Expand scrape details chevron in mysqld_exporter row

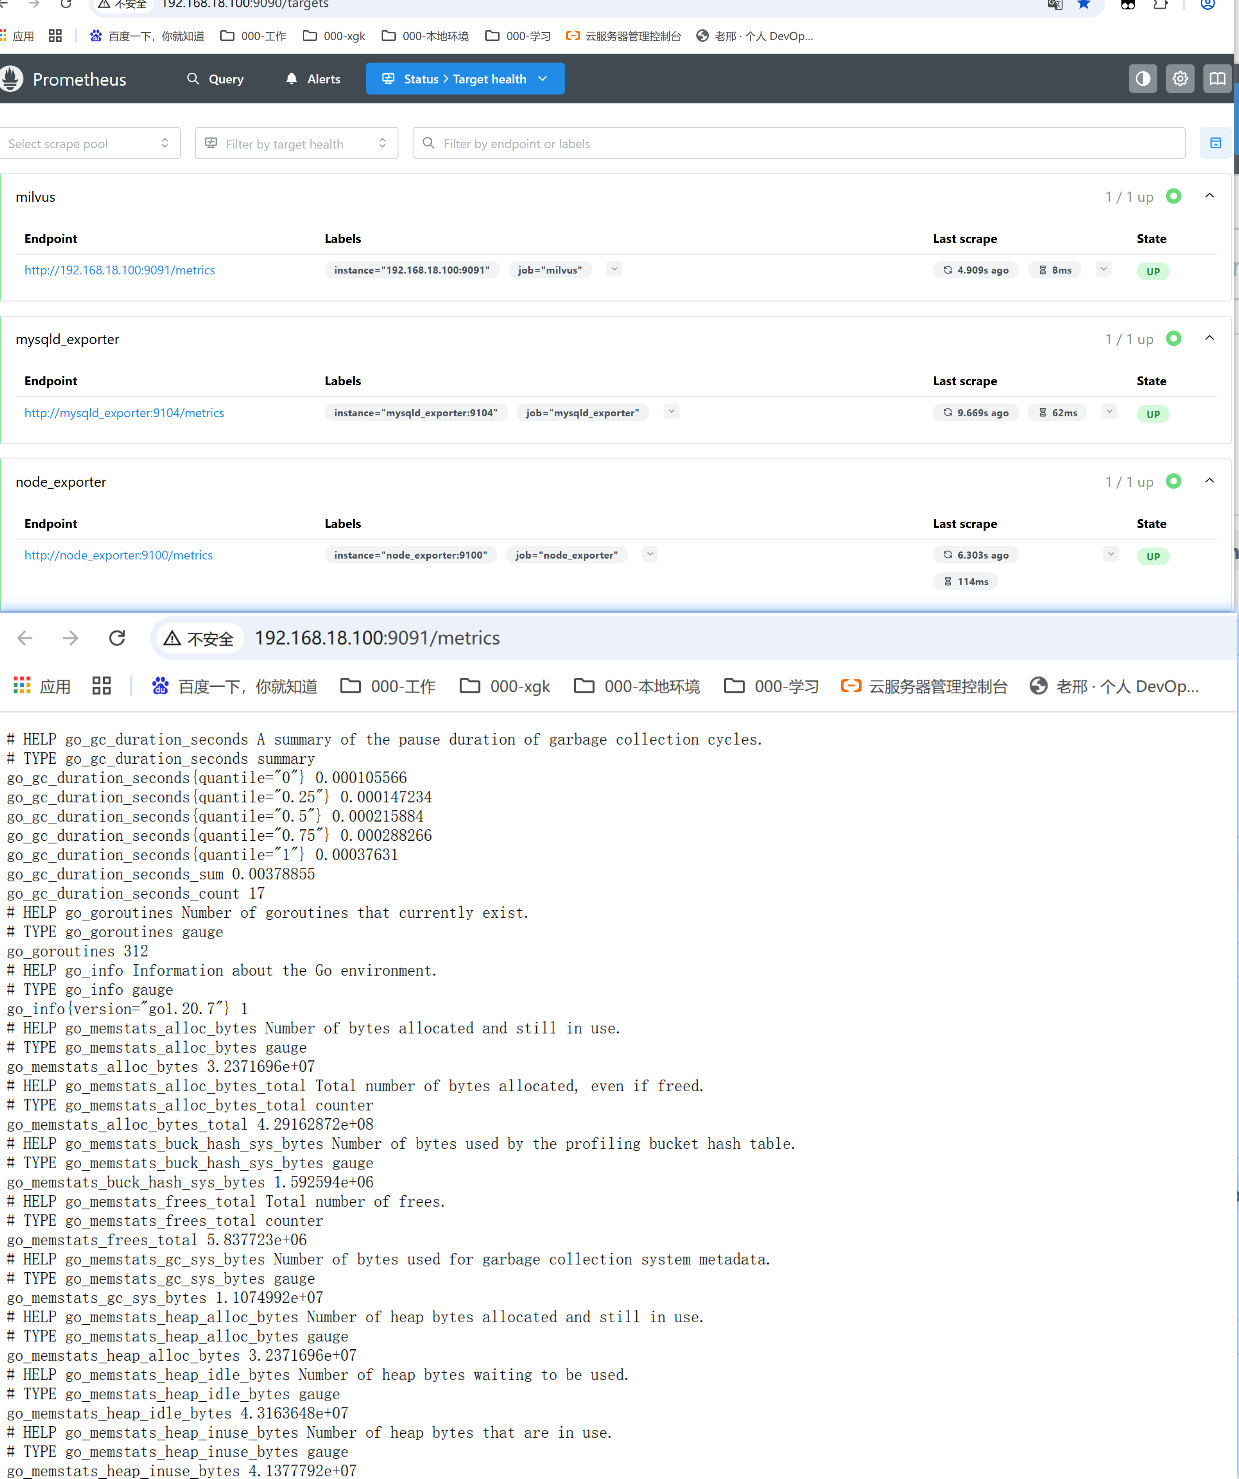[x=1109, y=411]
